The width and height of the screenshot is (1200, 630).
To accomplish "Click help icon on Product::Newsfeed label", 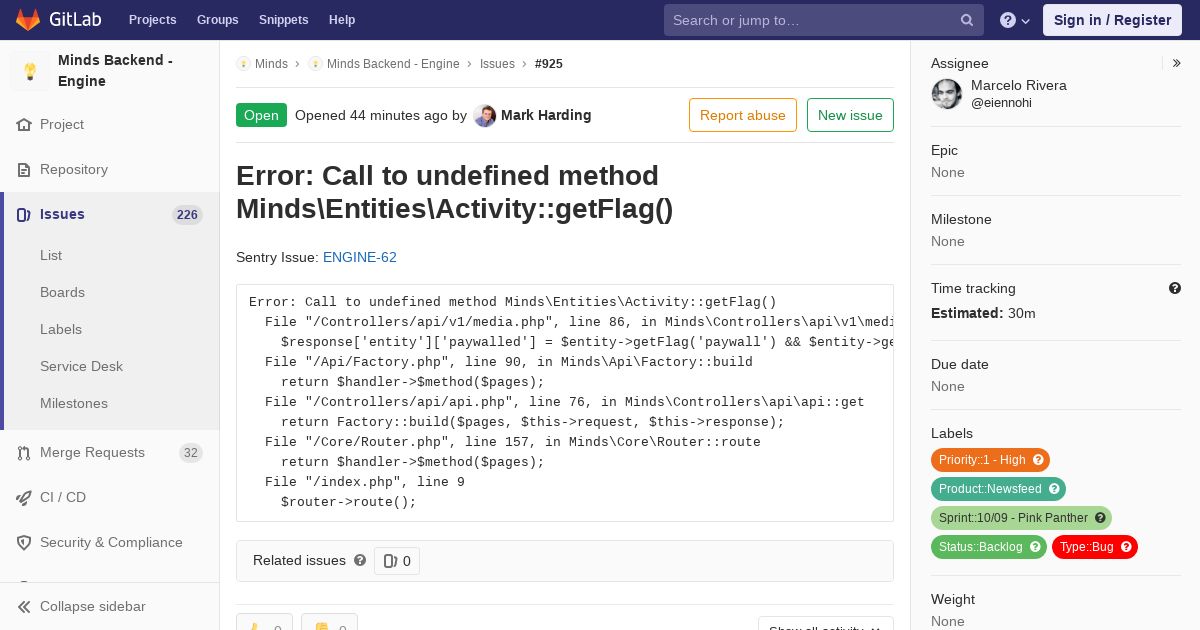I will pos(1054,489).
